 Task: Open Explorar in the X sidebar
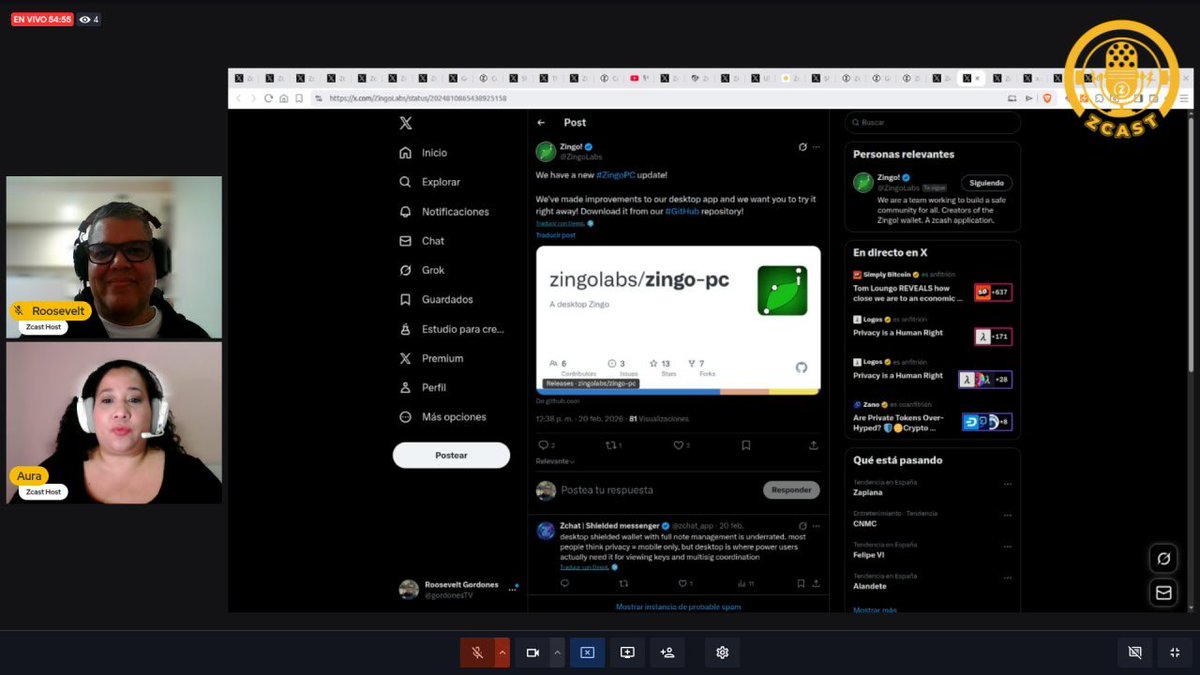click(x=430, y=182)
